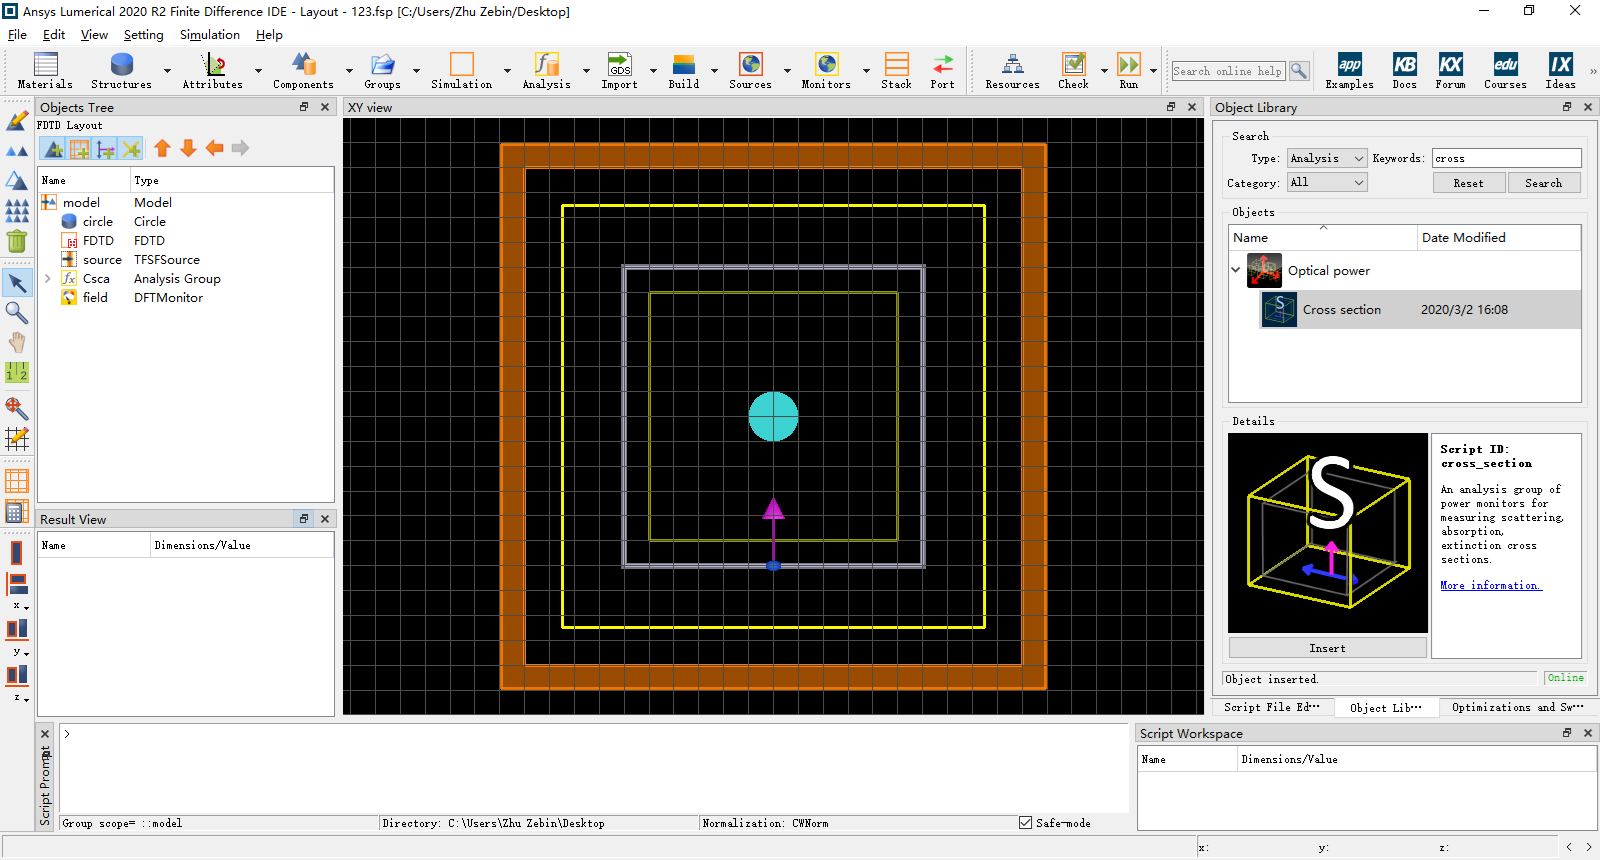Click the Structures toolbar icon

[x=122, y=66]
